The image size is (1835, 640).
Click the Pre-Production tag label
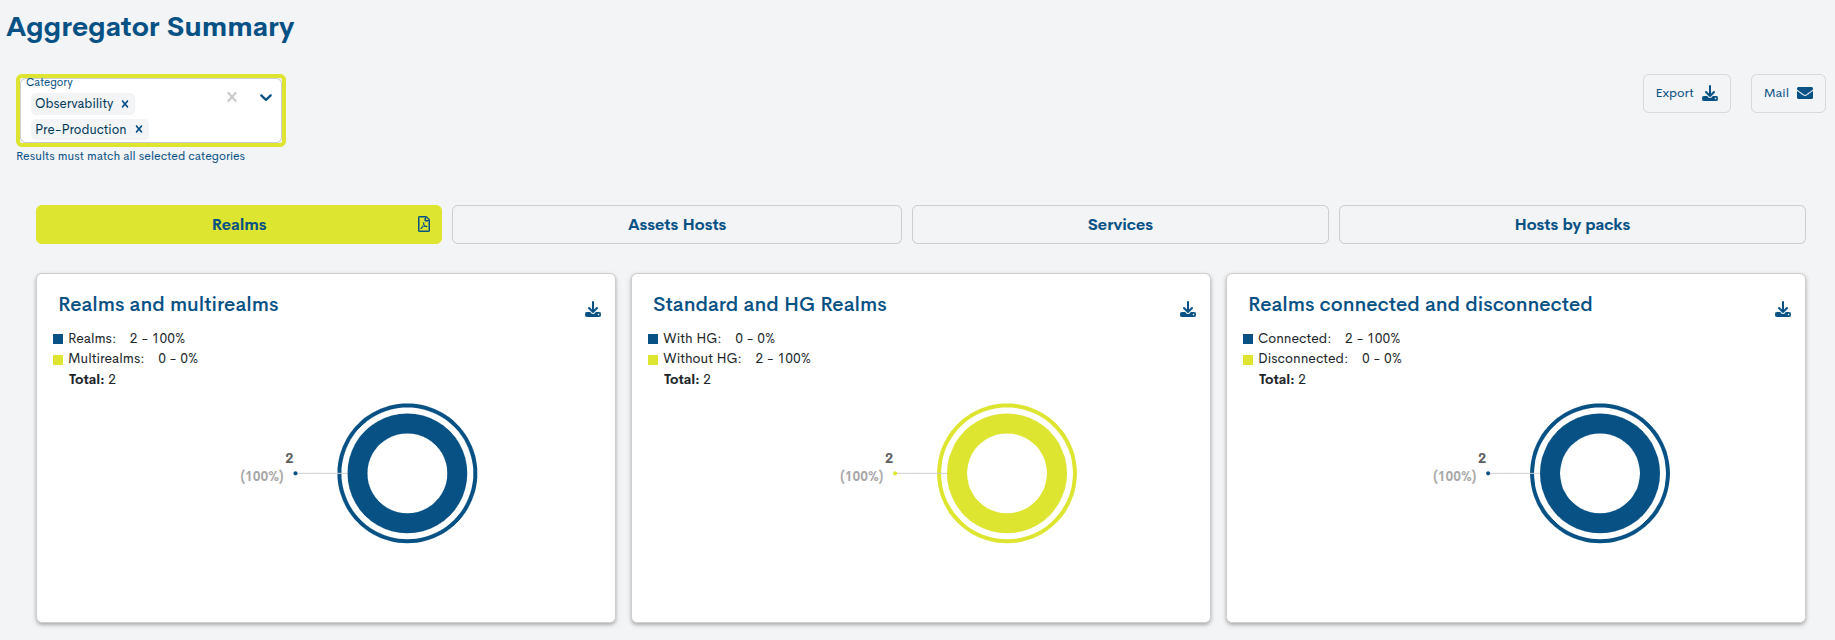tap(81, 129)
